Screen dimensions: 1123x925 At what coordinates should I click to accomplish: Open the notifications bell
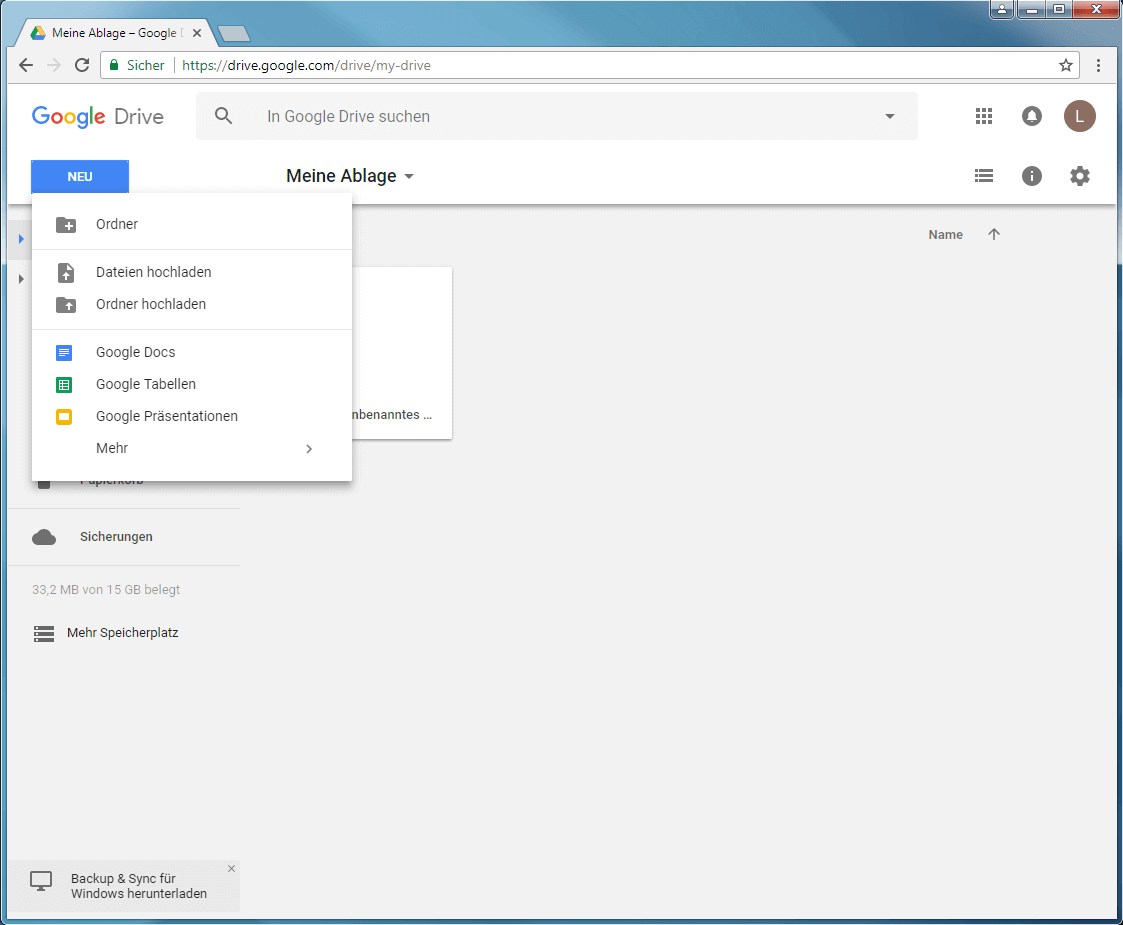coord(1031,116)
